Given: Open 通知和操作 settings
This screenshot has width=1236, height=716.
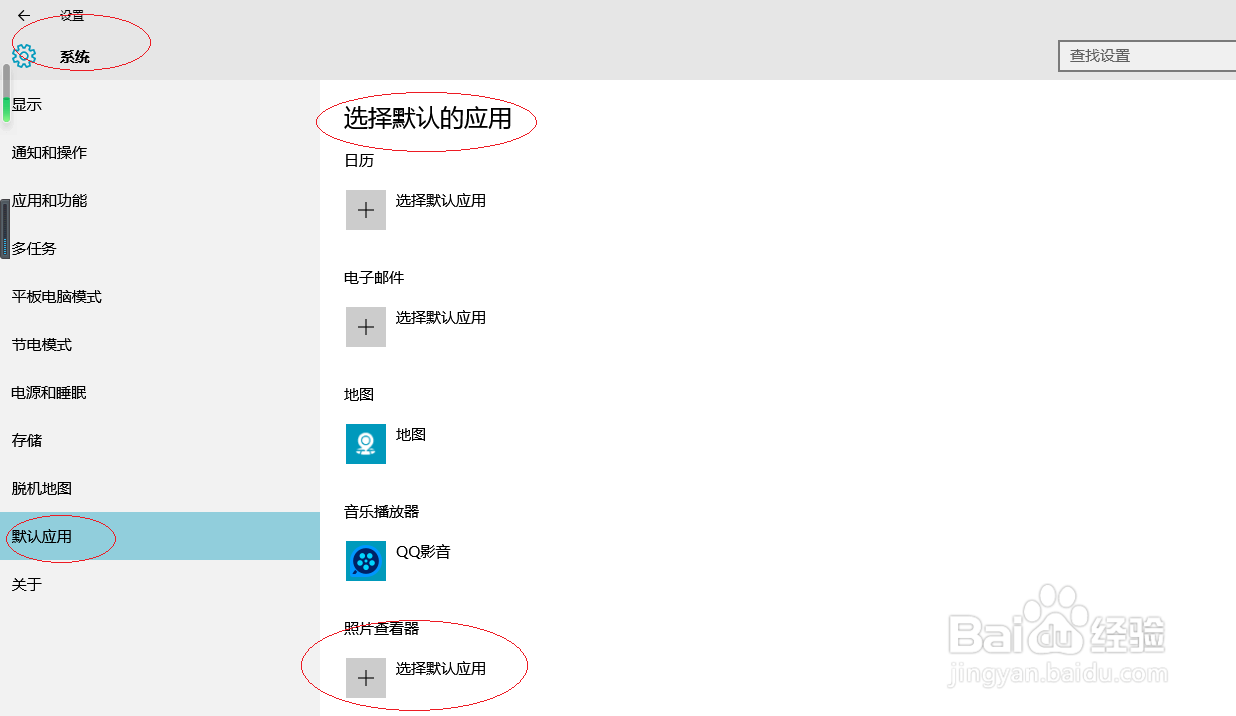Looking at the screenshot, I should [48, 152].
